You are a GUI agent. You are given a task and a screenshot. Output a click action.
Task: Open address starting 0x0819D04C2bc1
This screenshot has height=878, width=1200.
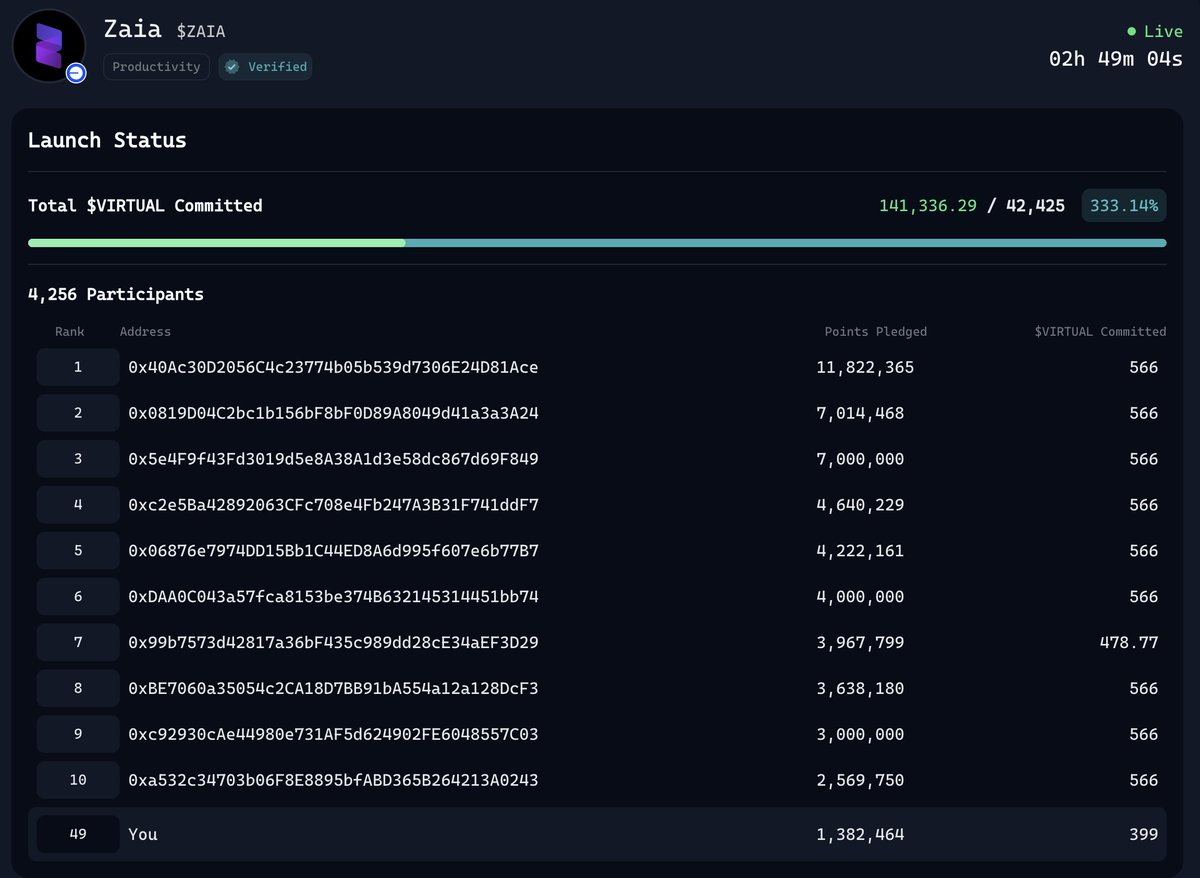[x=333, y=414]
